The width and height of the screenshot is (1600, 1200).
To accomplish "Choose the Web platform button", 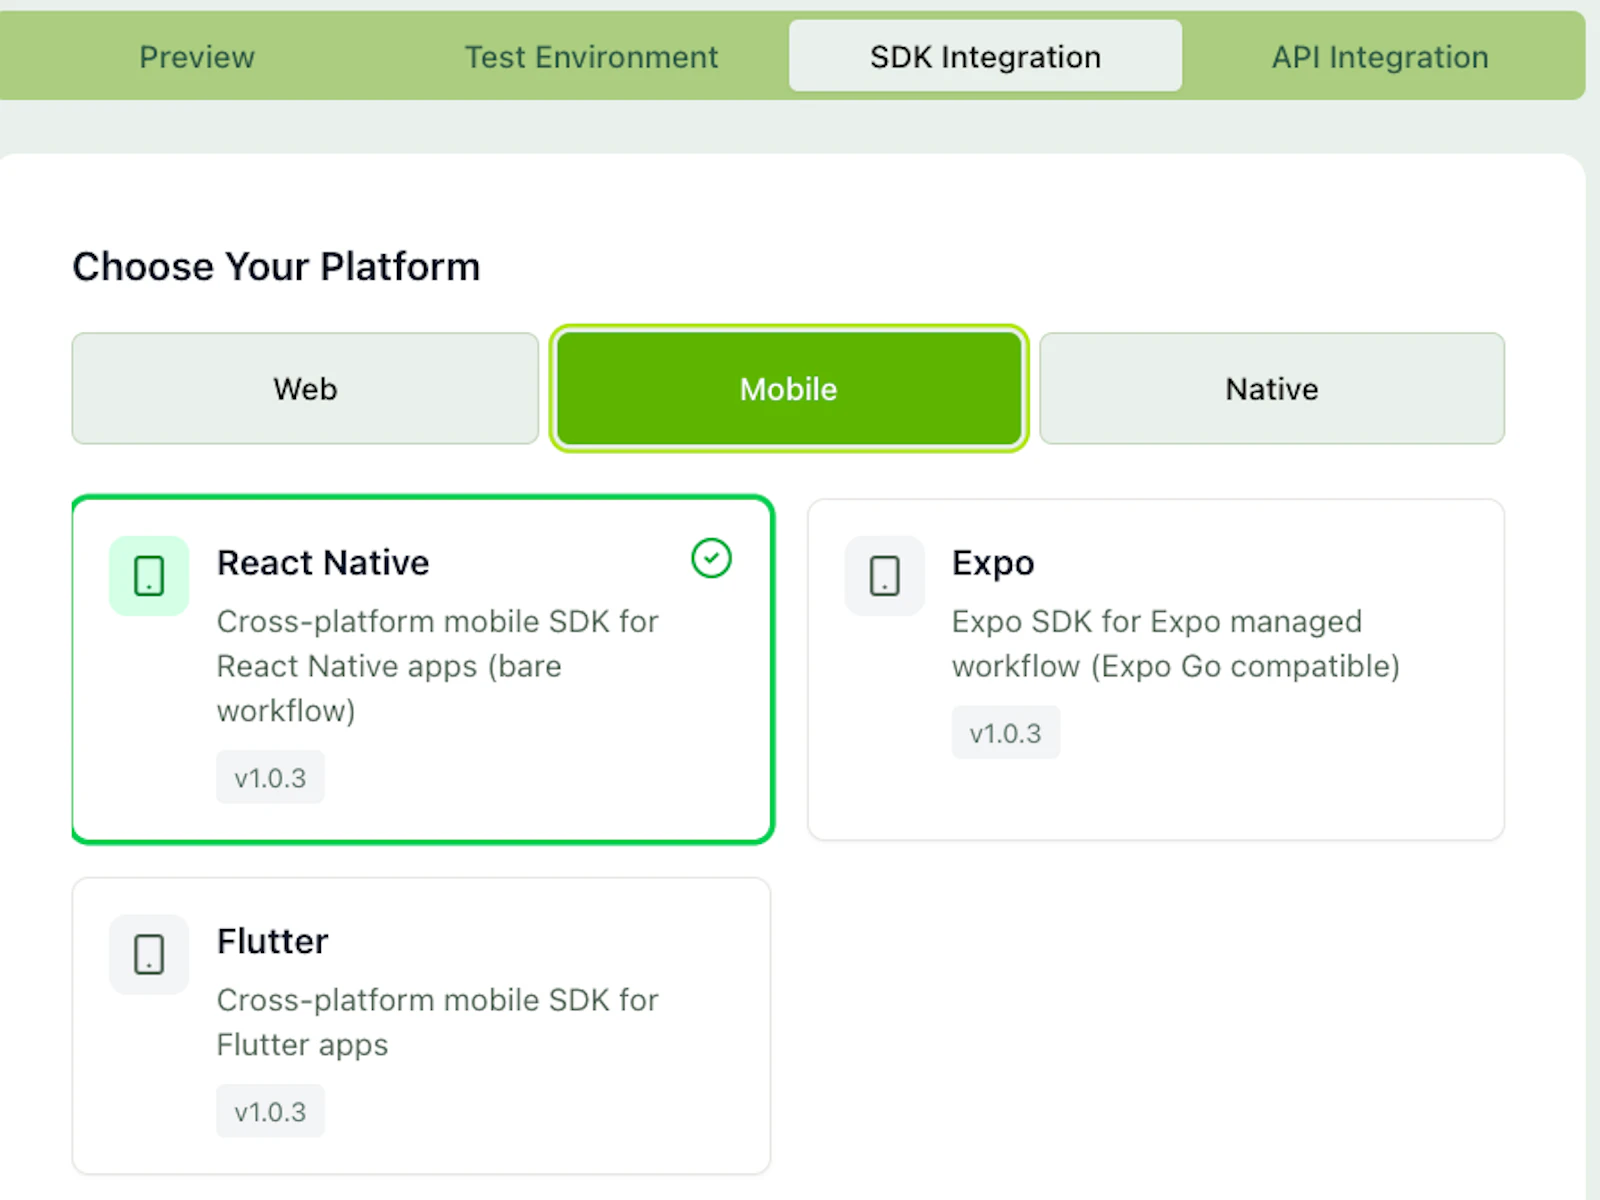I will pos(305,388).
